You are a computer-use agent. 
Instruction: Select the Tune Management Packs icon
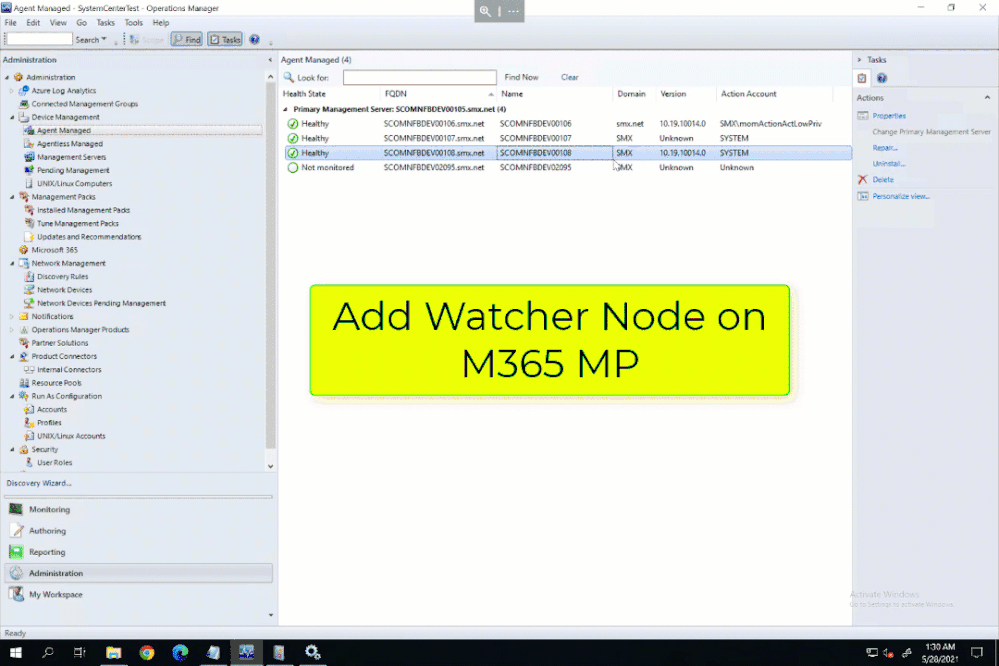[x=29, y=224]
